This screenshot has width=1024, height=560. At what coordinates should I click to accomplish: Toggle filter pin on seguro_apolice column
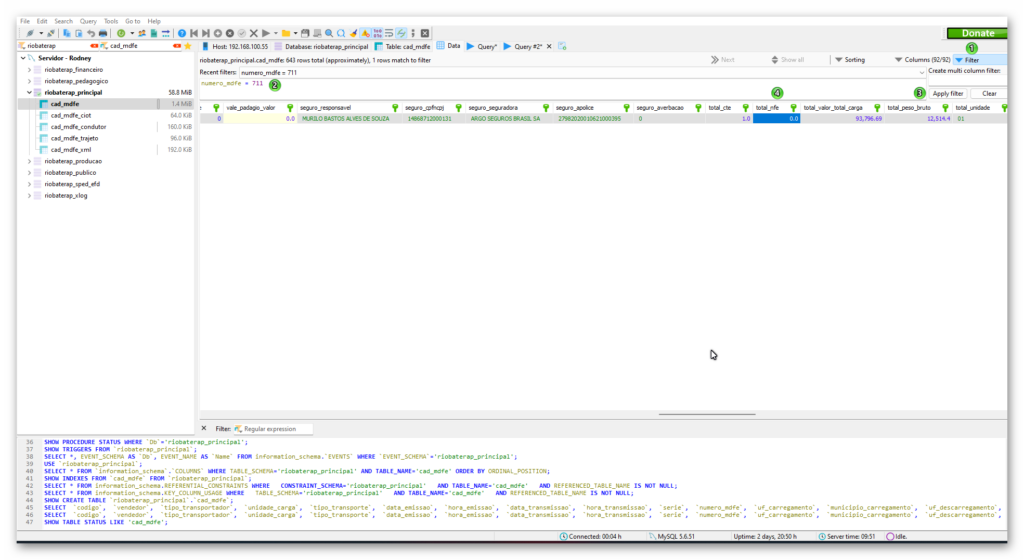tap(626, 108)
